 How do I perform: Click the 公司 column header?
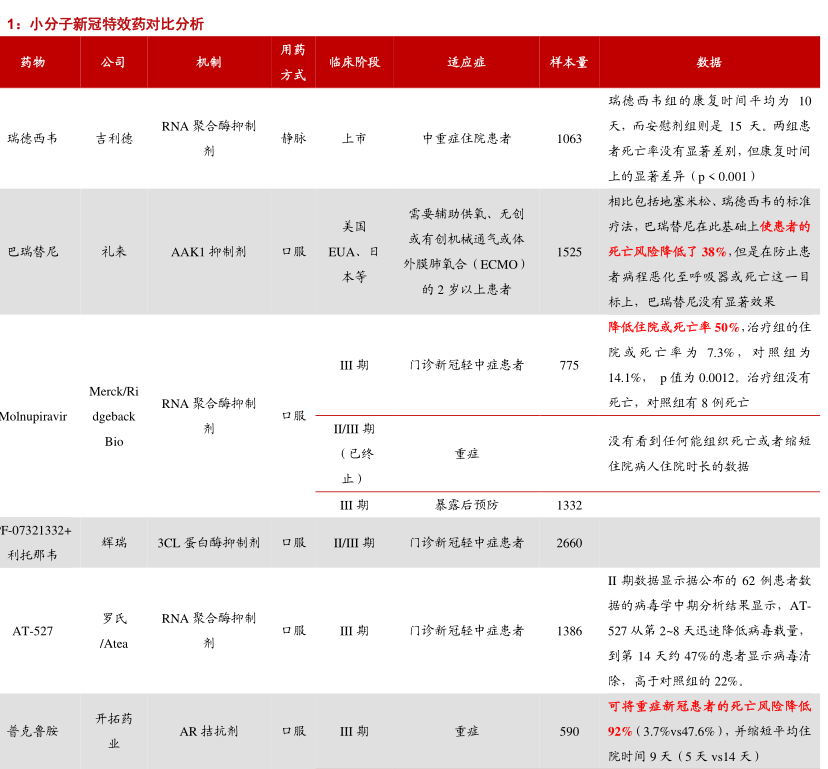pyautogui.click(x=114, y=62)
